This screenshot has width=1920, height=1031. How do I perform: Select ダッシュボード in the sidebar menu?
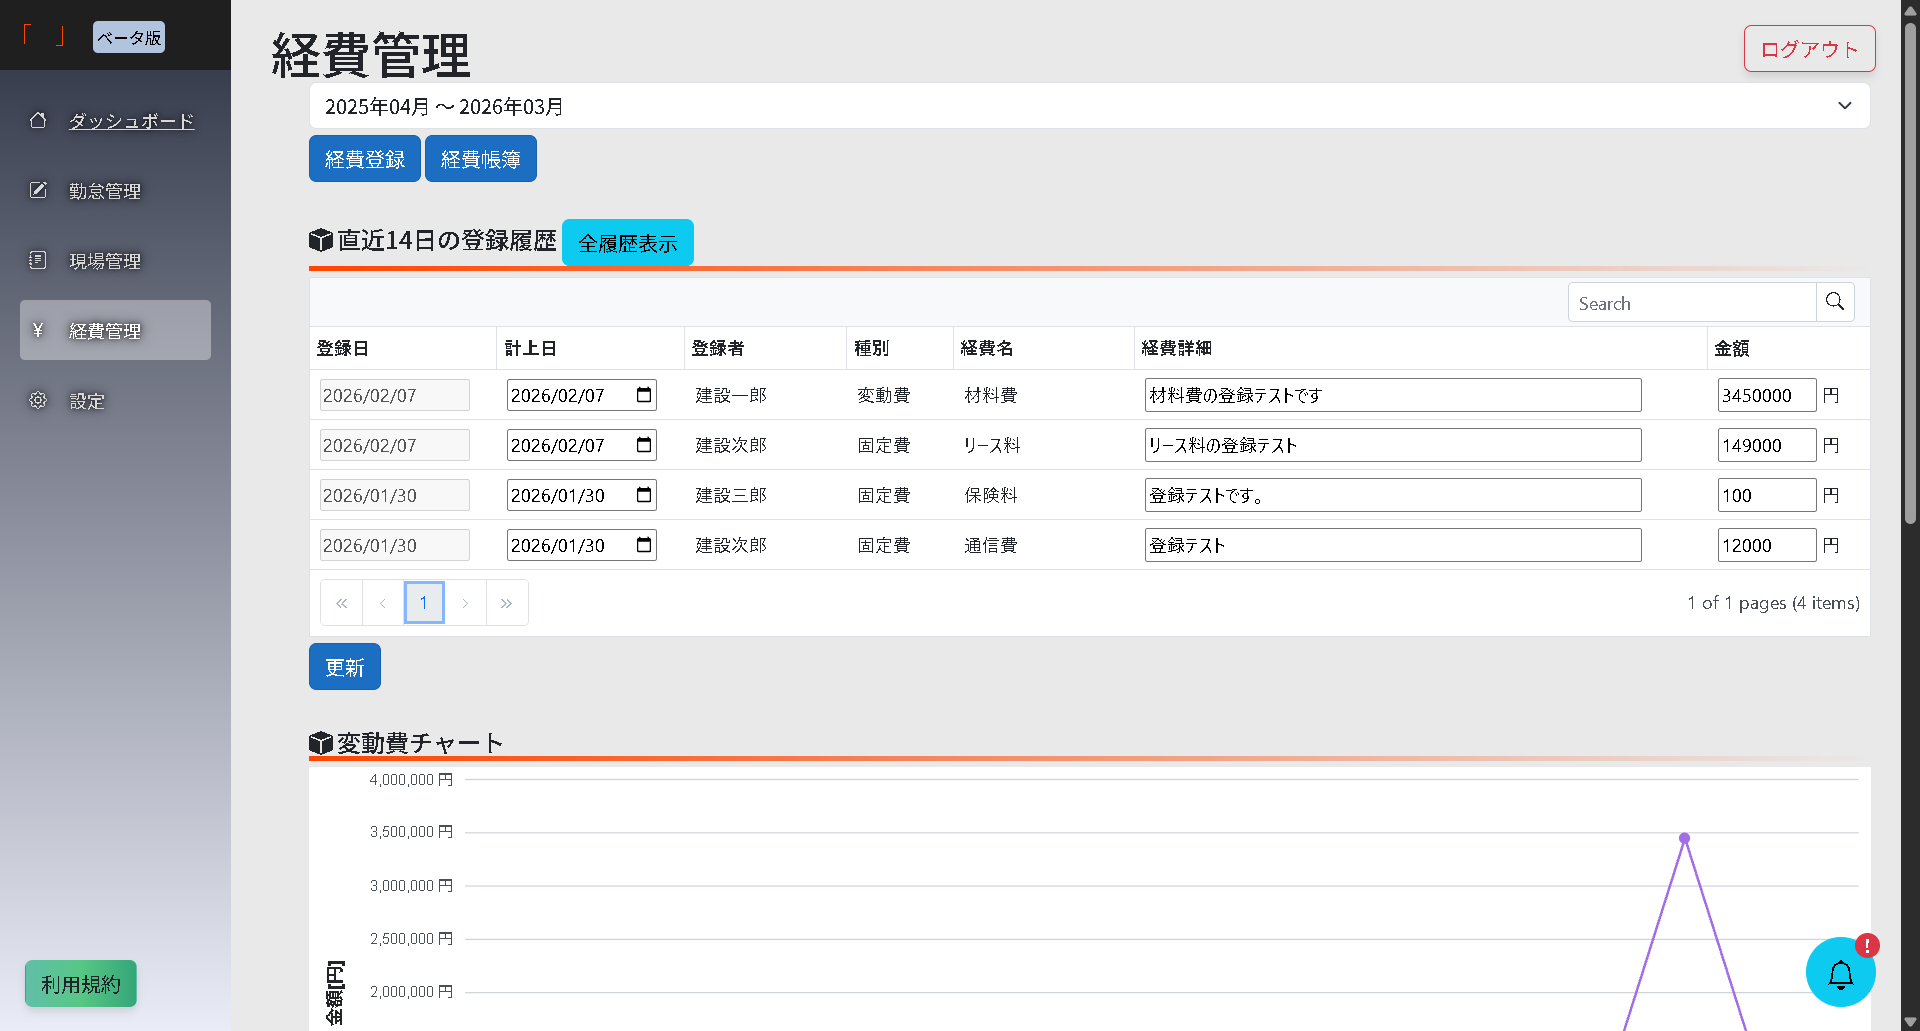point(131,120)
